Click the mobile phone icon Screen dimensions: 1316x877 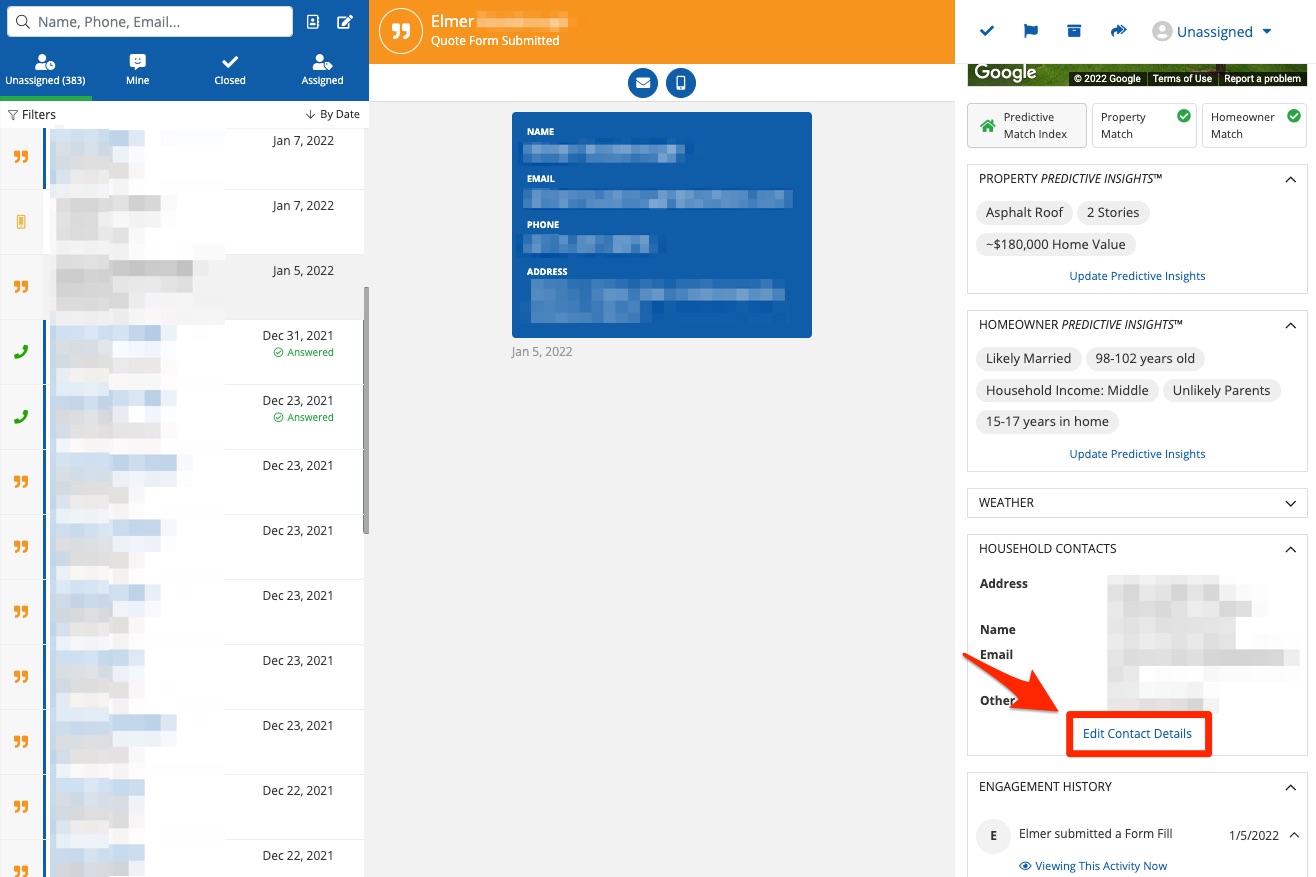681,83
